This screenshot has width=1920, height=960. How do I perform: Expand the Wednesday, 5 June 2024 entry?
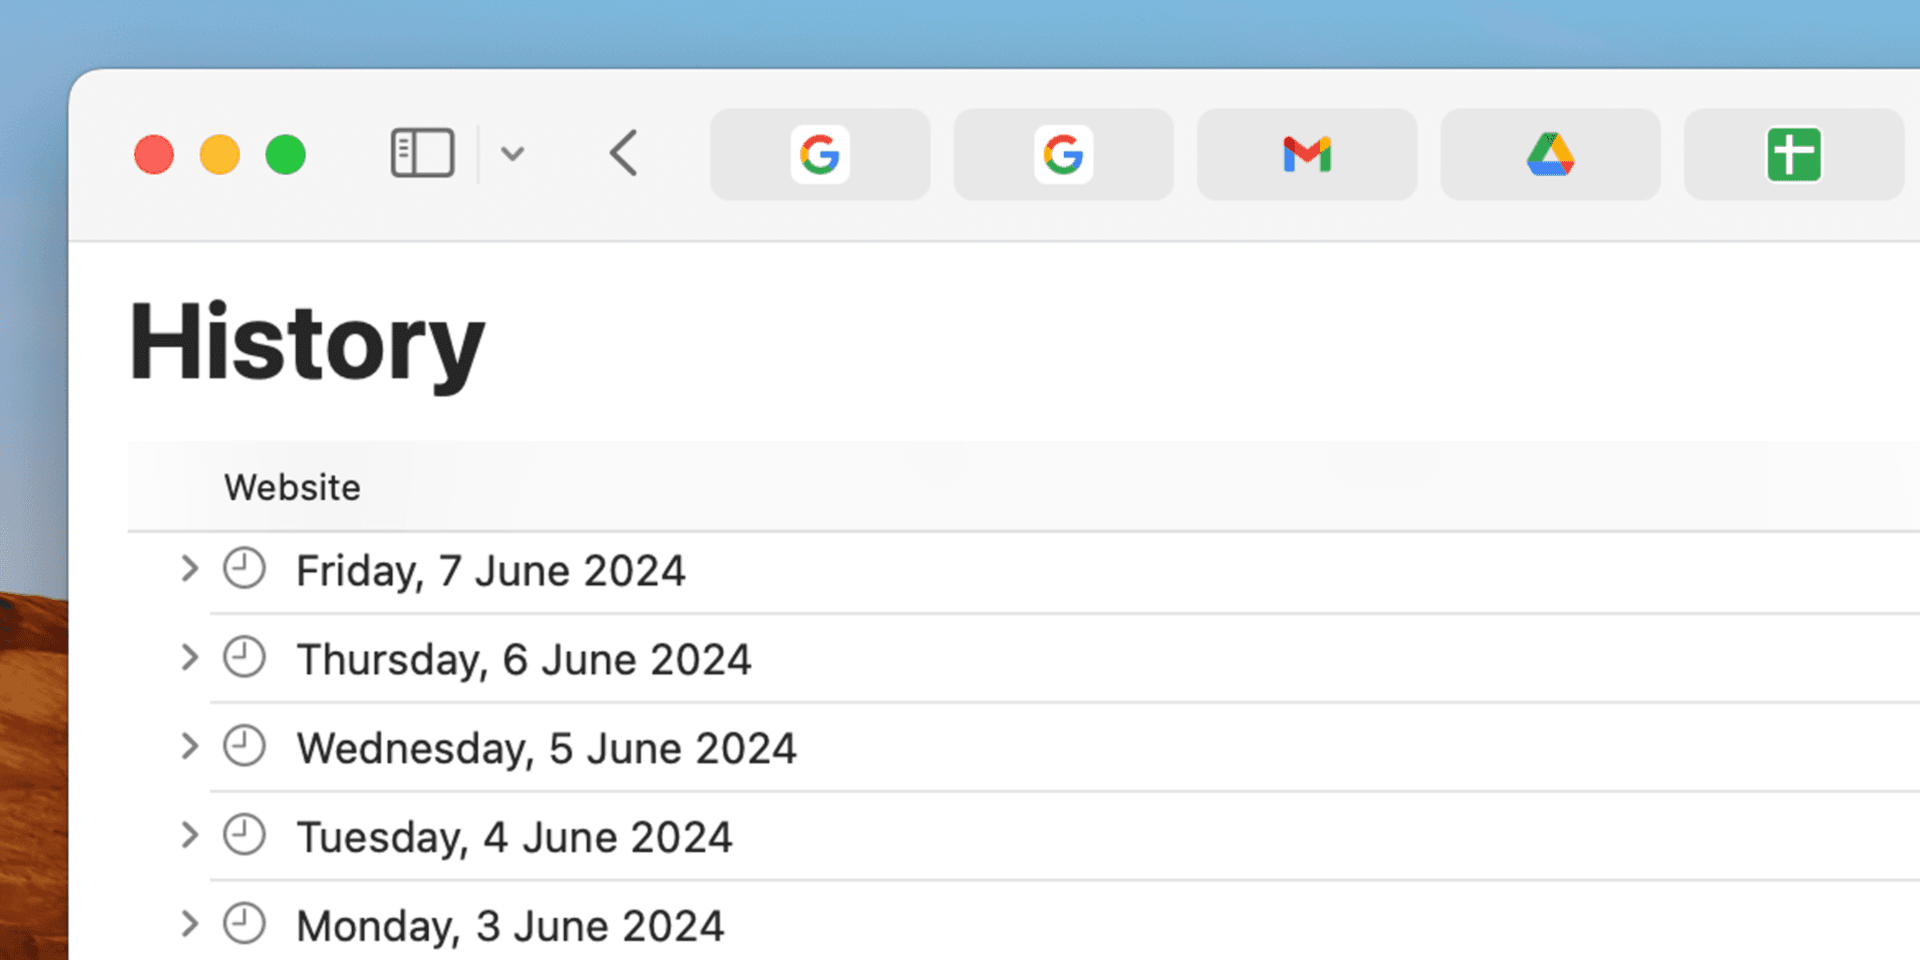tap(188, 745)
